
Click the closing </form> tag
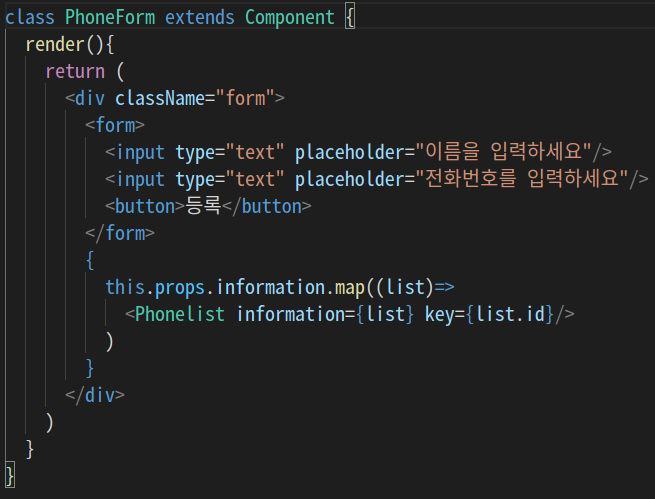tap(120, 233)
